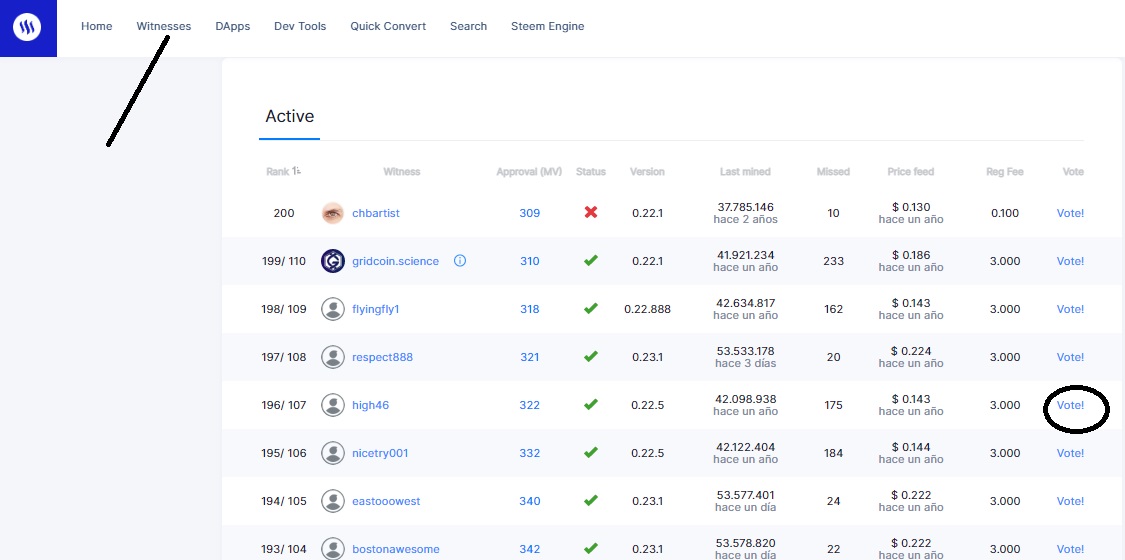Click flyingfly1 default avatar icon
Screen dimensions: 1125x560
(332, 309)
